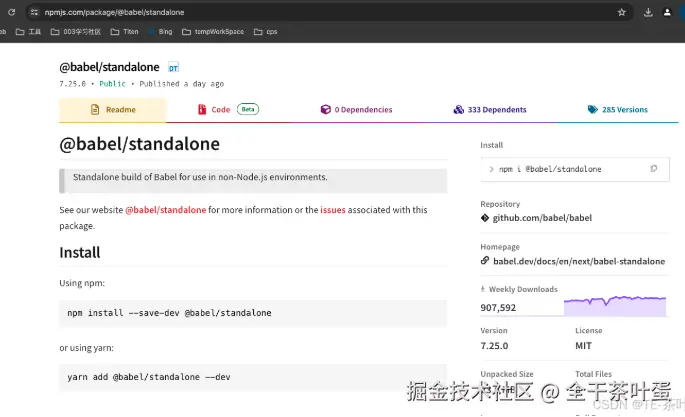Click the Unpacked Size label

point(507,374)
